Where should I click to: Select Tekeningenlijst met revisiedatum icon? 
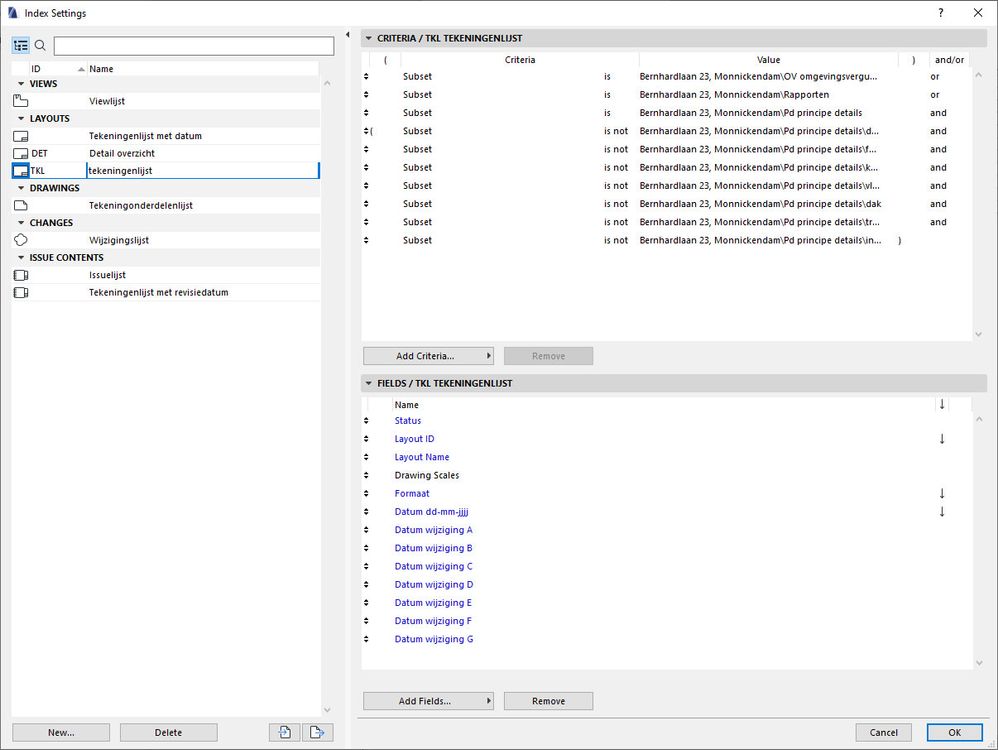[x=20, y=292]
